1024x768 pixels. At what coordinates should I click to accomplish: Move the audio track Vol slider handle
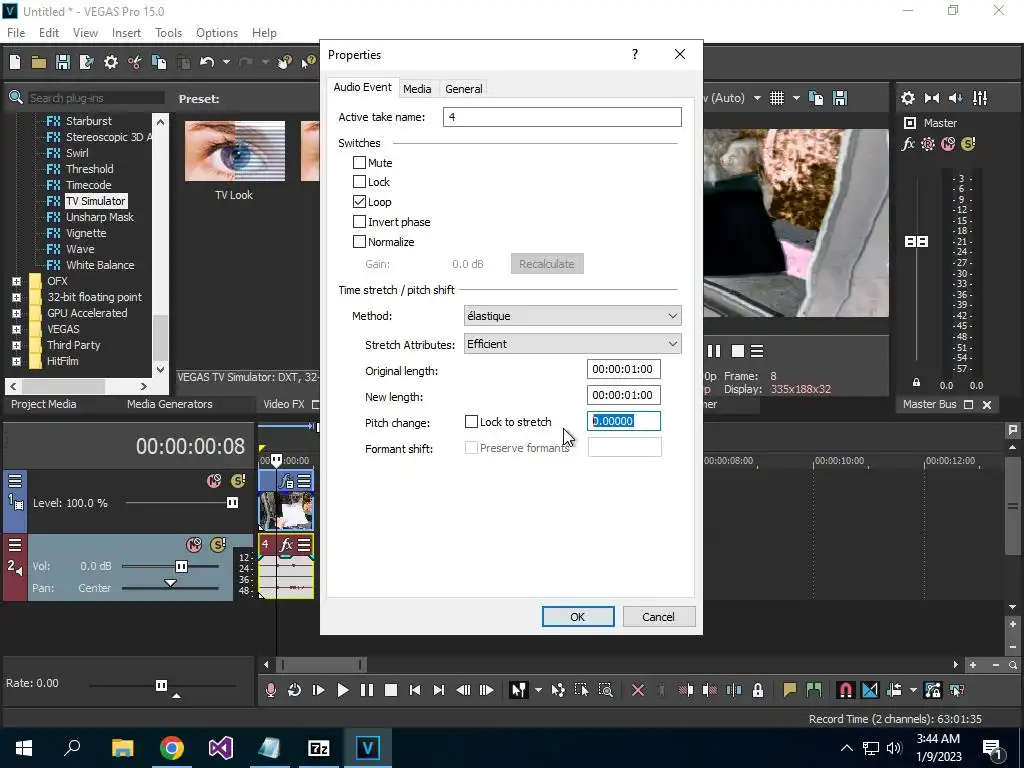pyautogui.click(x=182, y=566)
